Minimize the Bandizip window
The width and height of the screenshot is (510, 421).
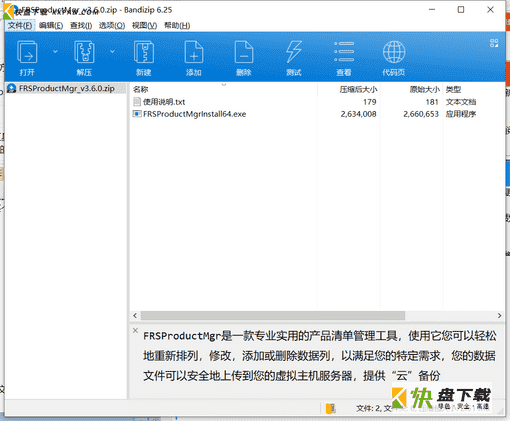pos(432,10)
